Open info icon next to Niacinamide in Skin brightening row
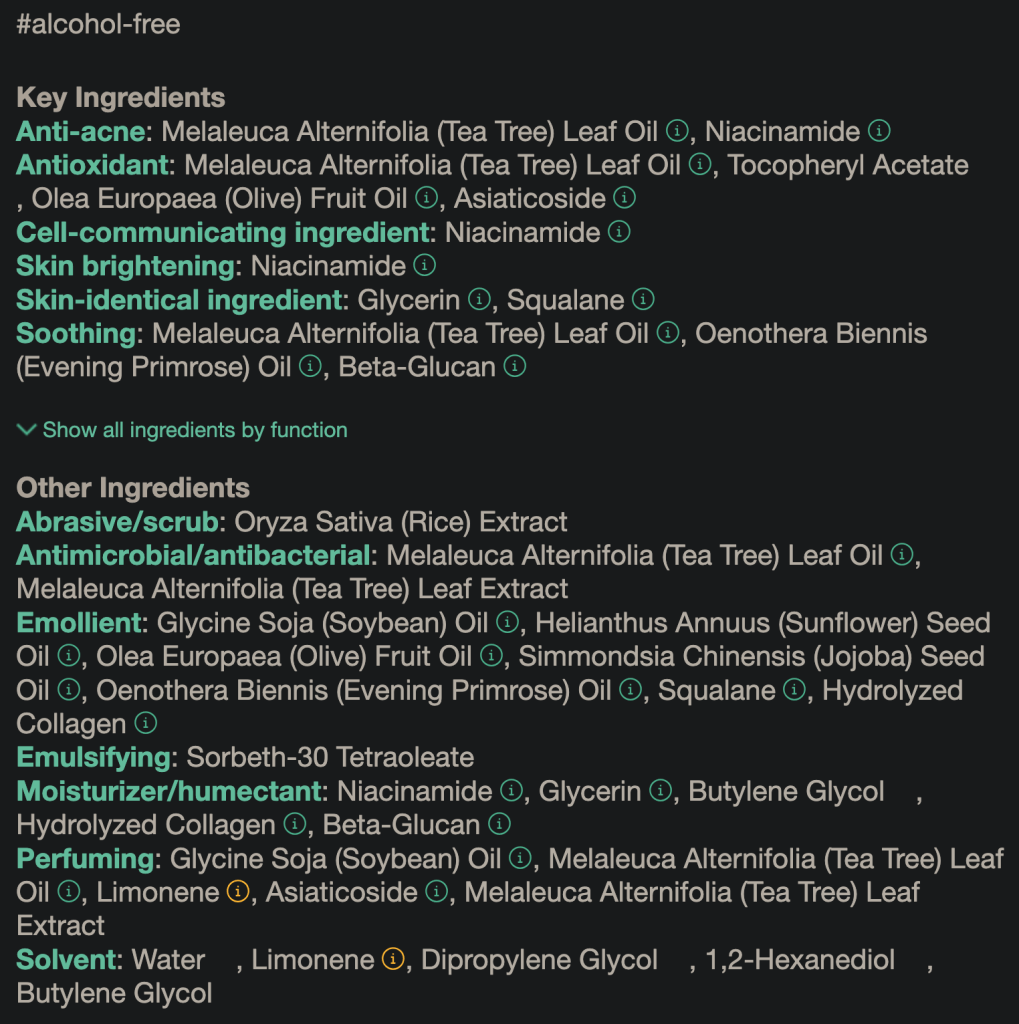 click(x=425, y=265)
